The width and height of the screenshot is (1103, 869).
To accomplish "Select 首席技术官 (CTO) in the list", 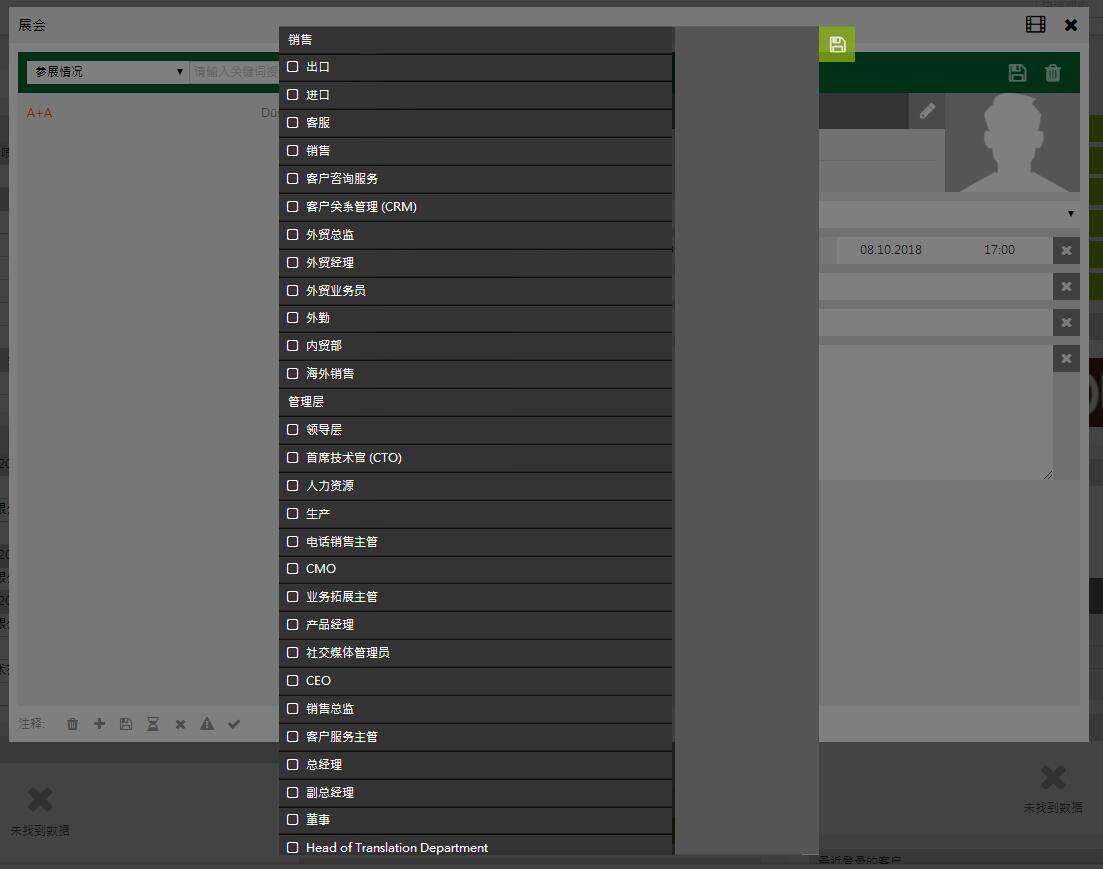I will (x=354, y=458).
